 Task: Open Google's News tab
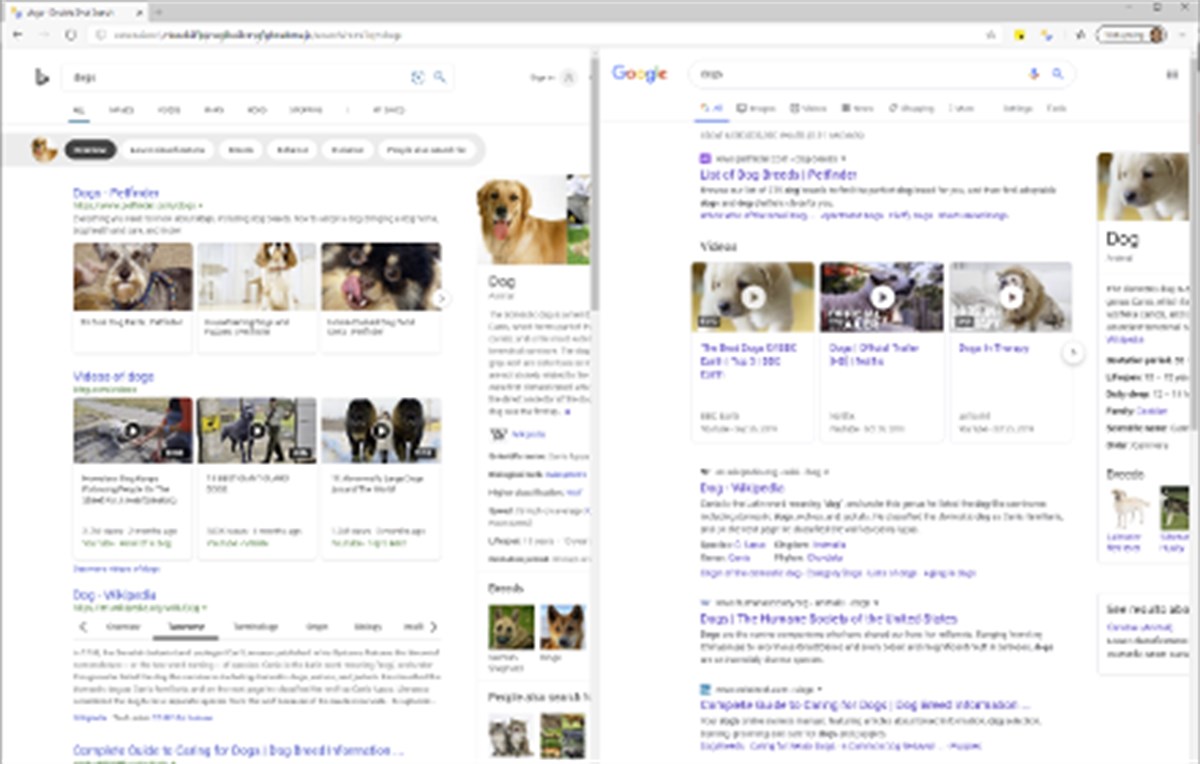click(858, 108)
